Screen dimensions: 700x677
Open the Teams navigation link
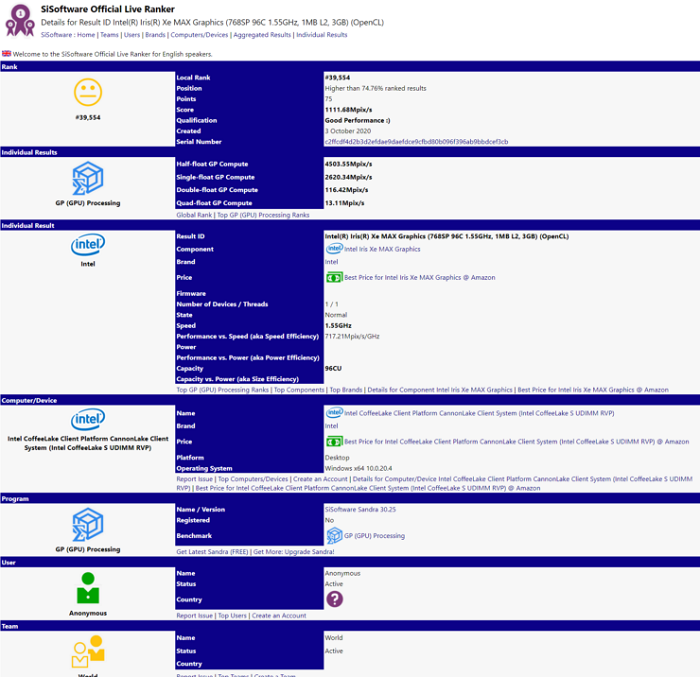(109, 35)
